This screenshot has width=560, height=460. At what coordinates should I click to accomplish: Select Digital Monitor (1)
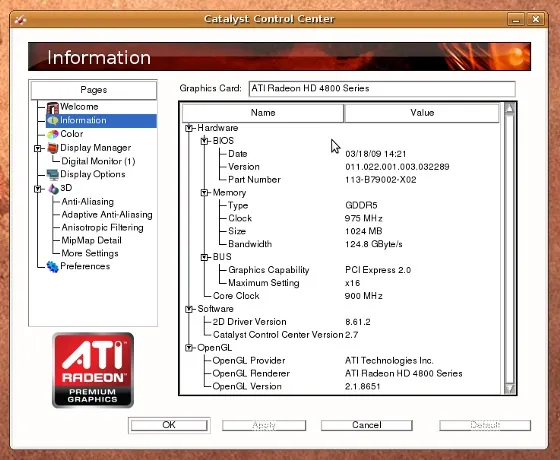(98, 161)
